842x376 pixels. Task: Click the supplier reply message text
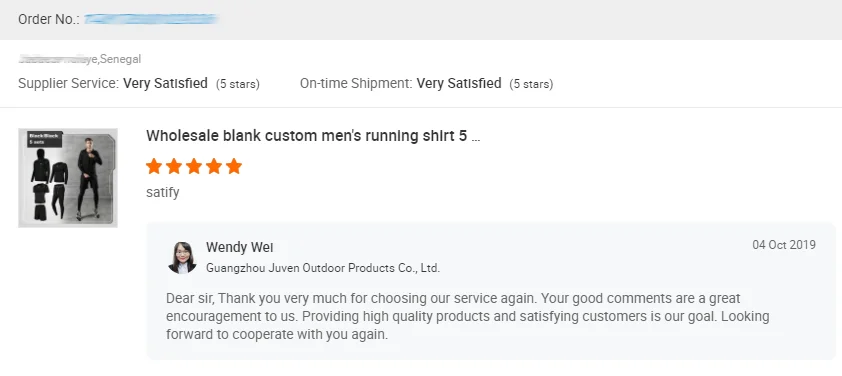(468, 316)
